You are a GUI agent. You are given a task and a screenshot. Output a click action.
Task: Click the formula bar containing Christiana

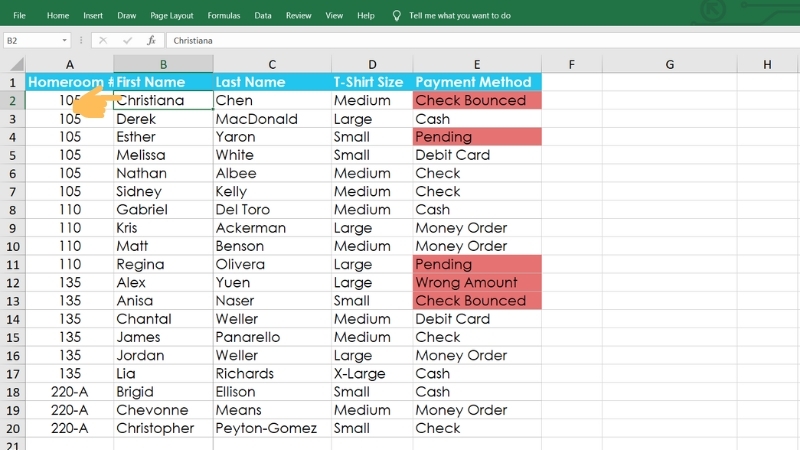coord(482,40)
